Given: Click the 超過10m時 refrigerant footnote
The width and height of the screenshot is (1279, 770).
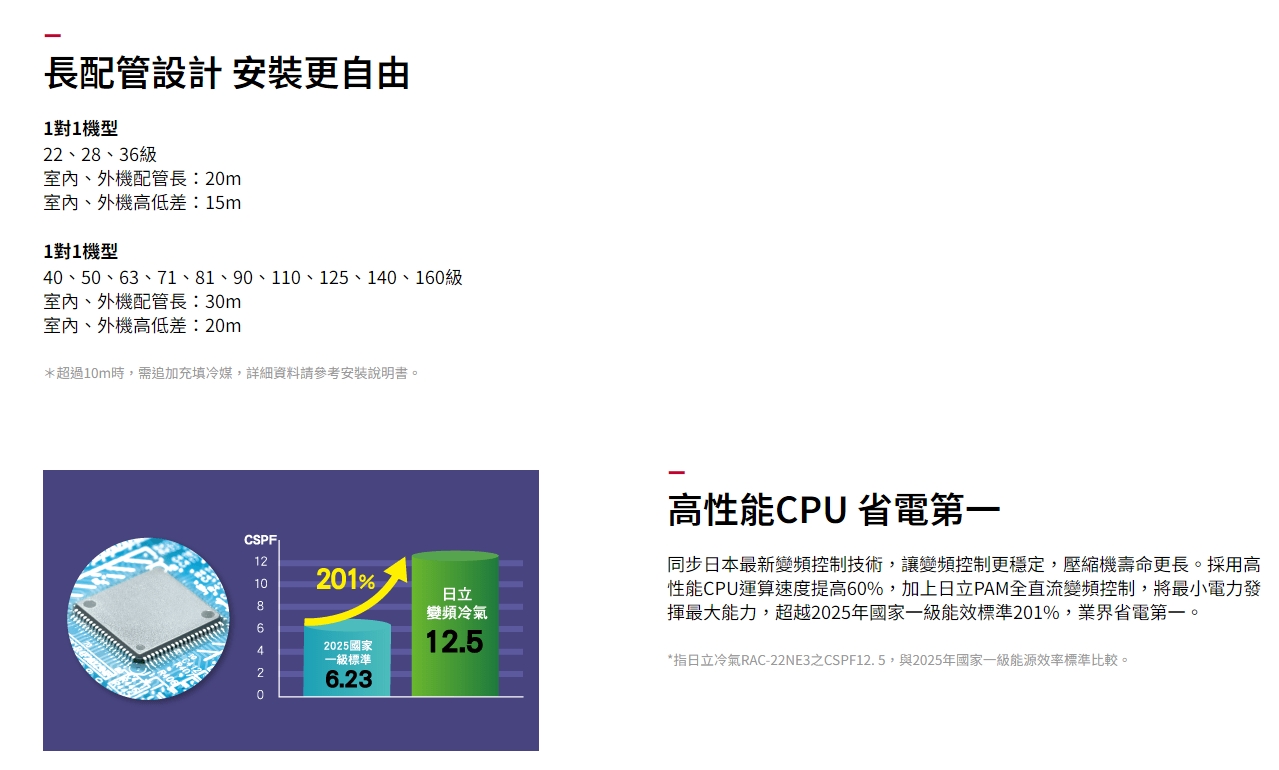Looking at the screenshot, I should (x=232, y=373).
